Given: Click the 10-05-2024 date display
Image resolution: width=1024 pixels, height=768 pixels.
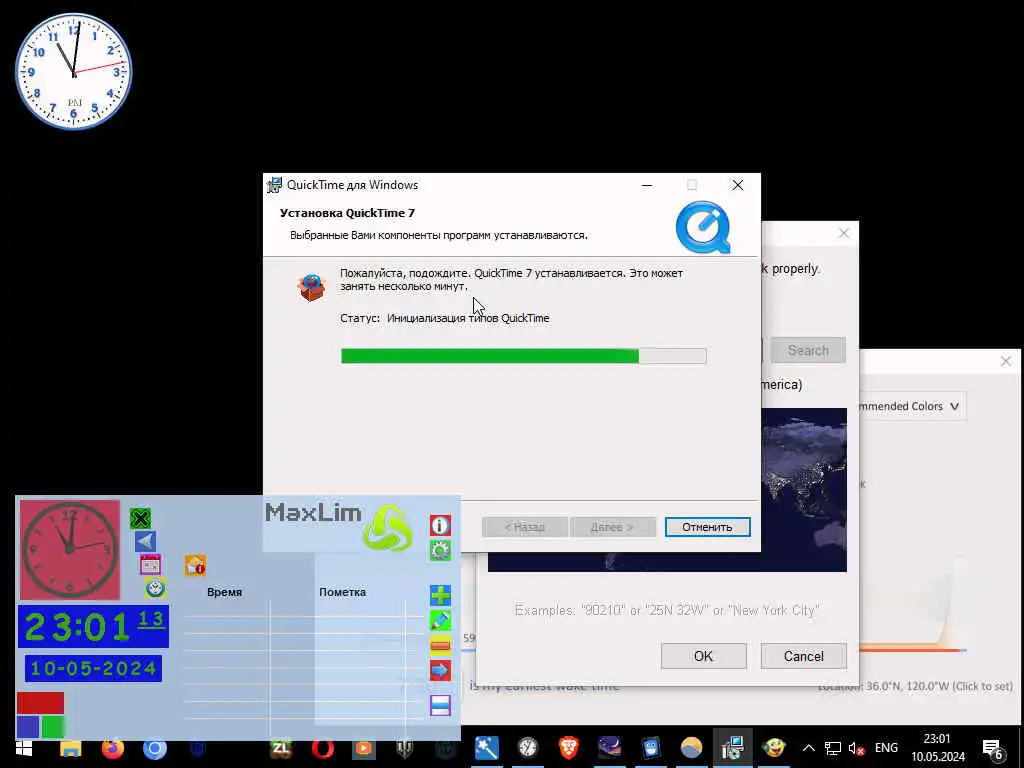Looking at the screenshot, I should 93,669.
